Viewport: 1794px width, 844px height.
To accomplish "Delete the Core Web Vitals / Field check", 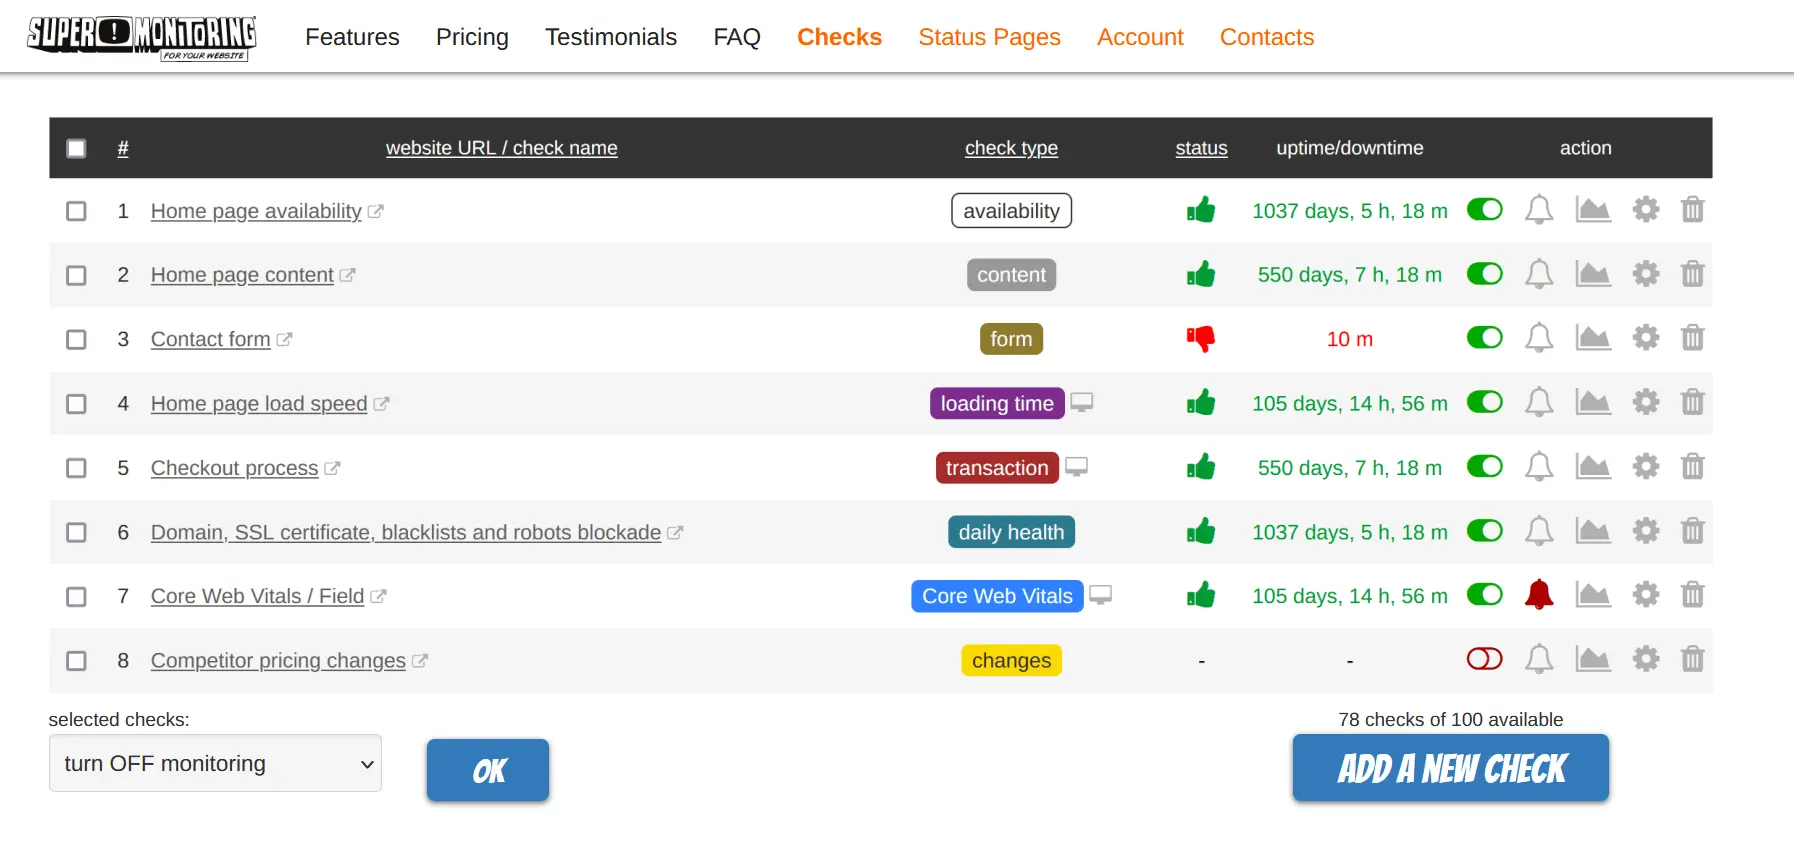I will (x=1692, y=595).
